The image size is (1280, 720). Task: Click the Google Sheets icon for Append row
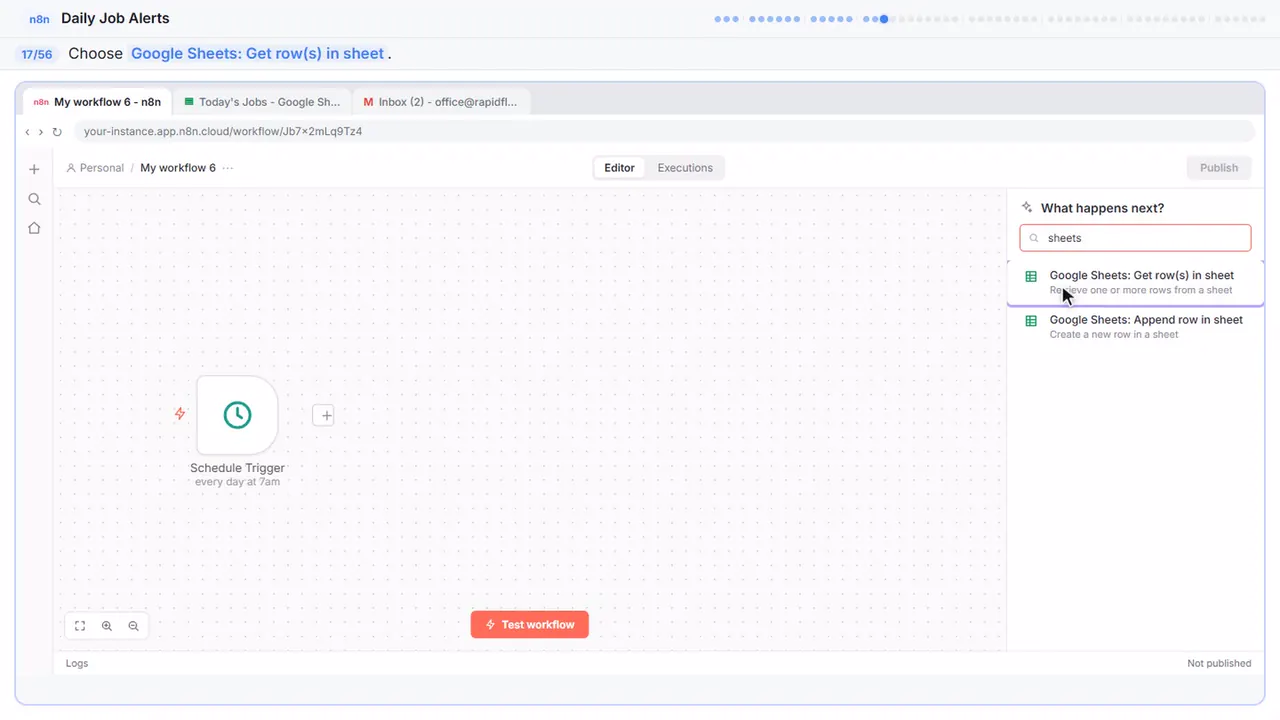pyautogui.click(x=1032, y=320)
